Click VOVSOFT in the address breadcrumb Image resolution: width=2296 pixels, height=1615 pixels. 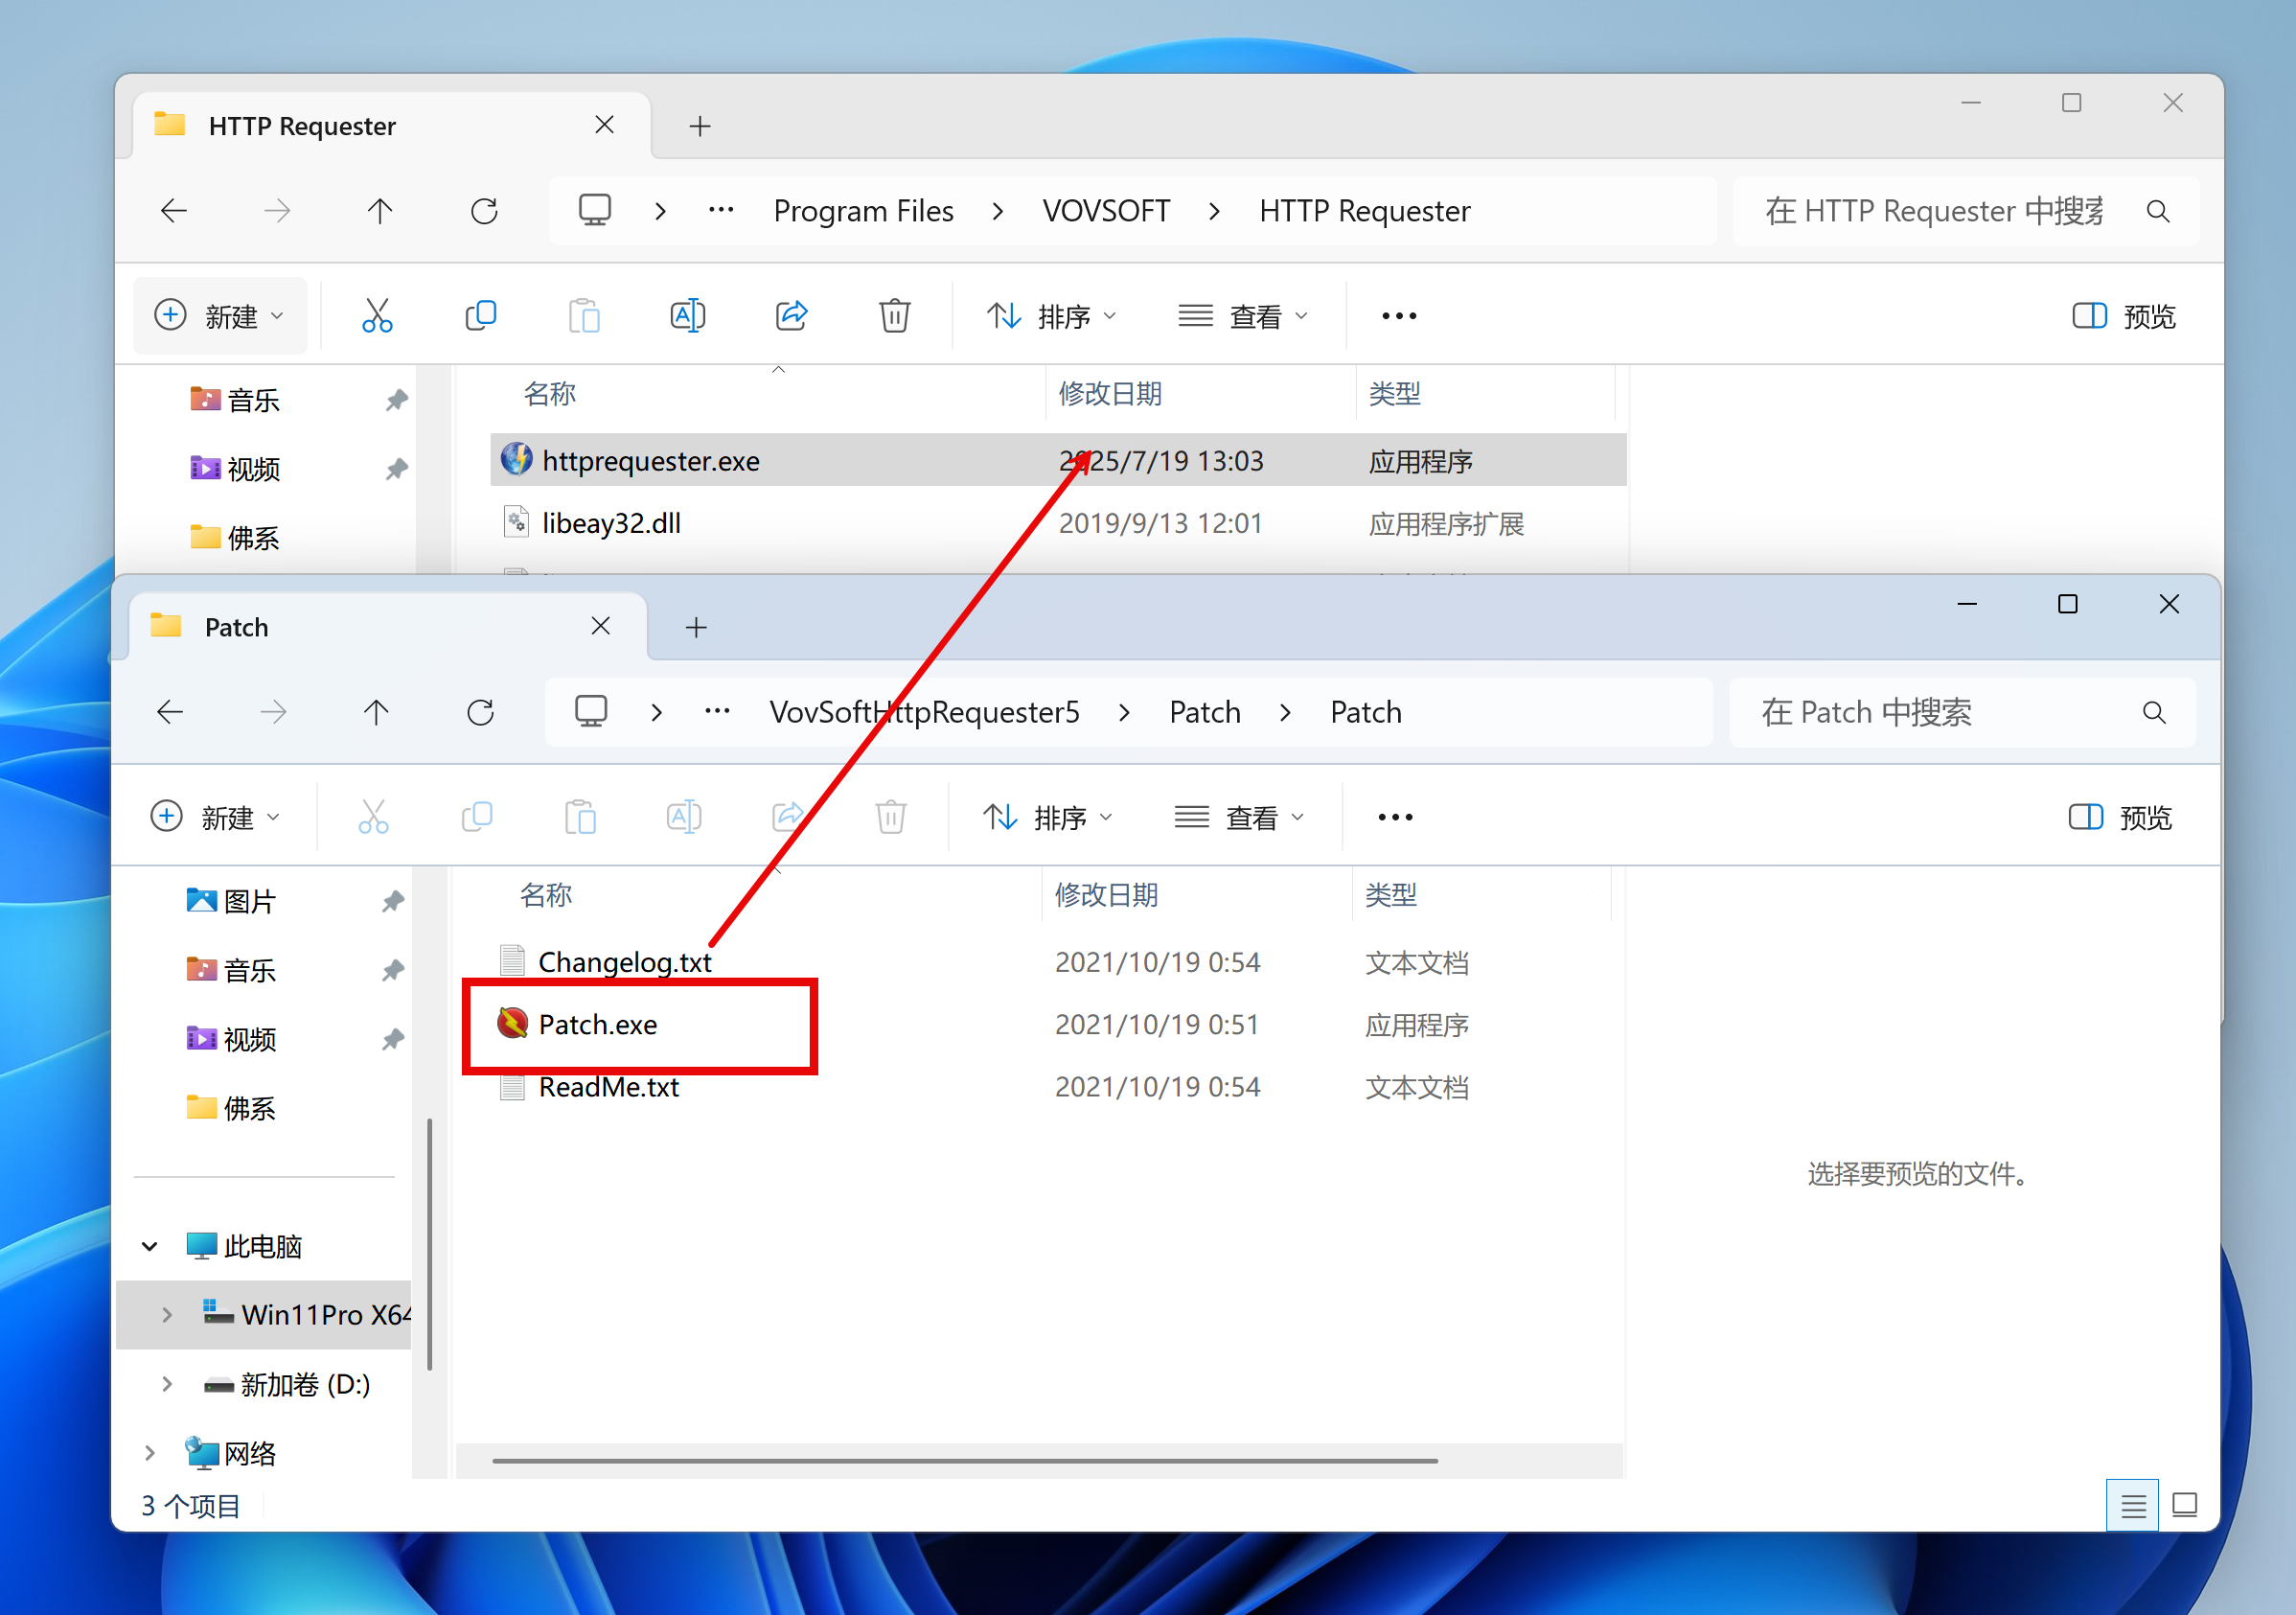click(x=1105, y=211)
